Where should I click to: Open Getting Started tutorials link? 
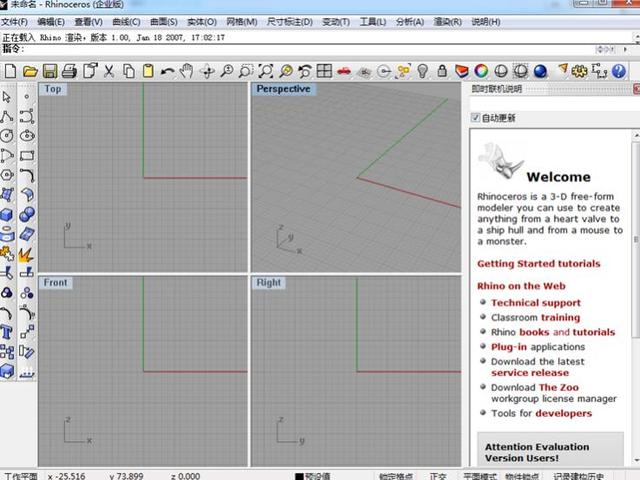pos(538,264)
